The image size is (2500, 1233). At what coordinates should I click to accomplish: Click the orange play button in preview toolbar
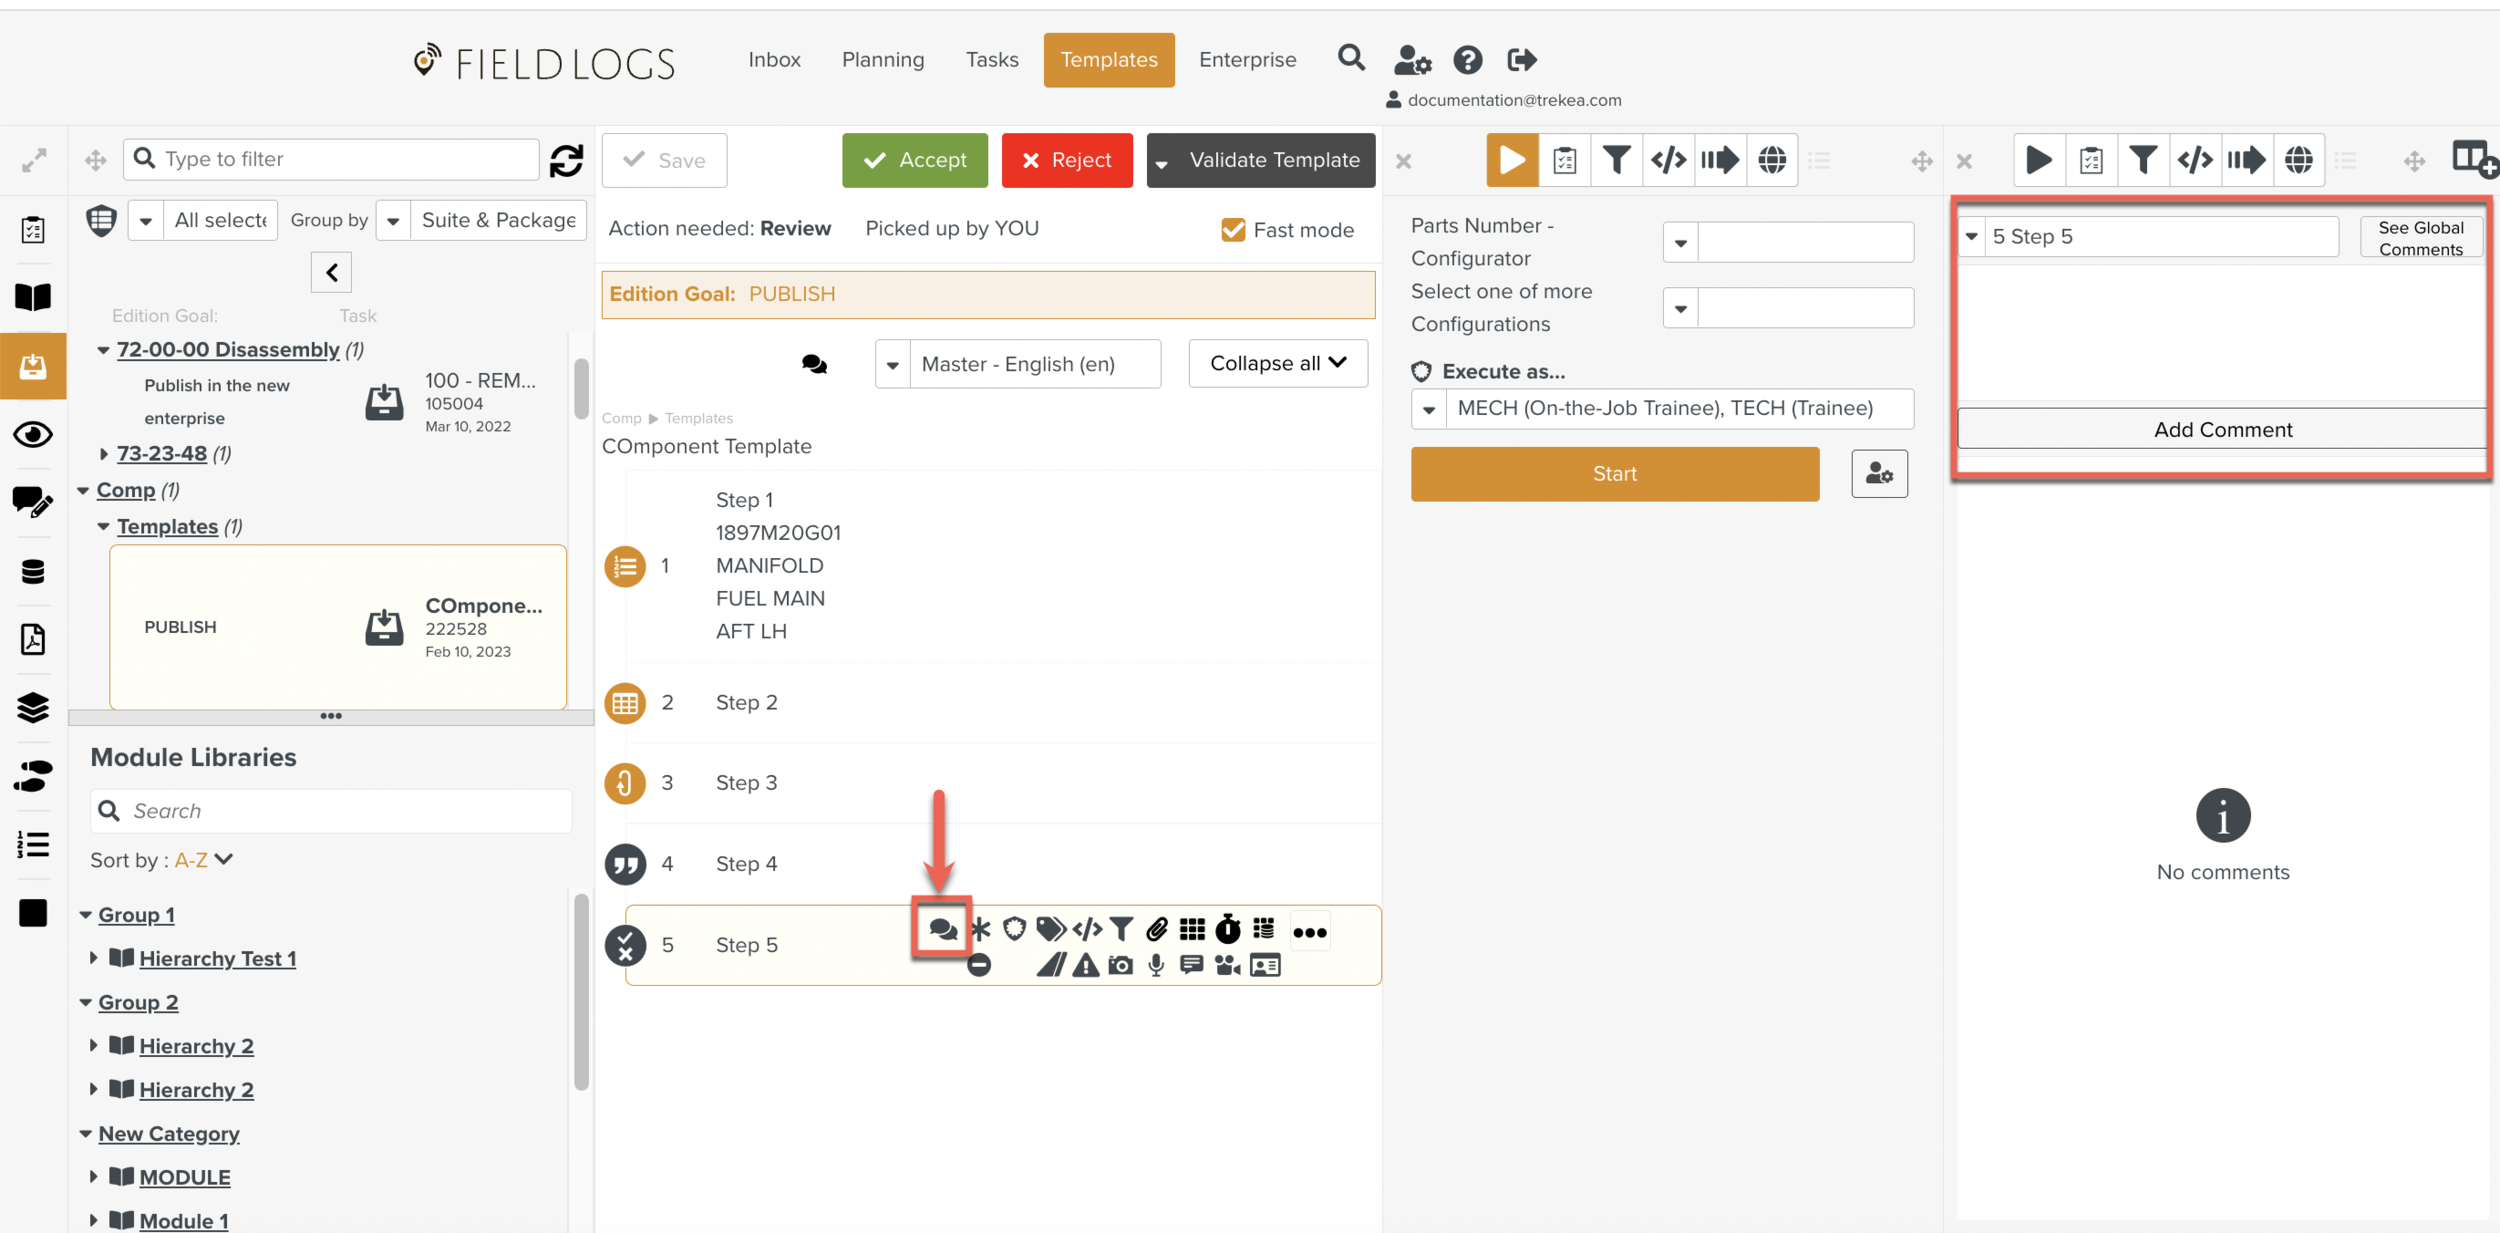(x=1511, y=160)
